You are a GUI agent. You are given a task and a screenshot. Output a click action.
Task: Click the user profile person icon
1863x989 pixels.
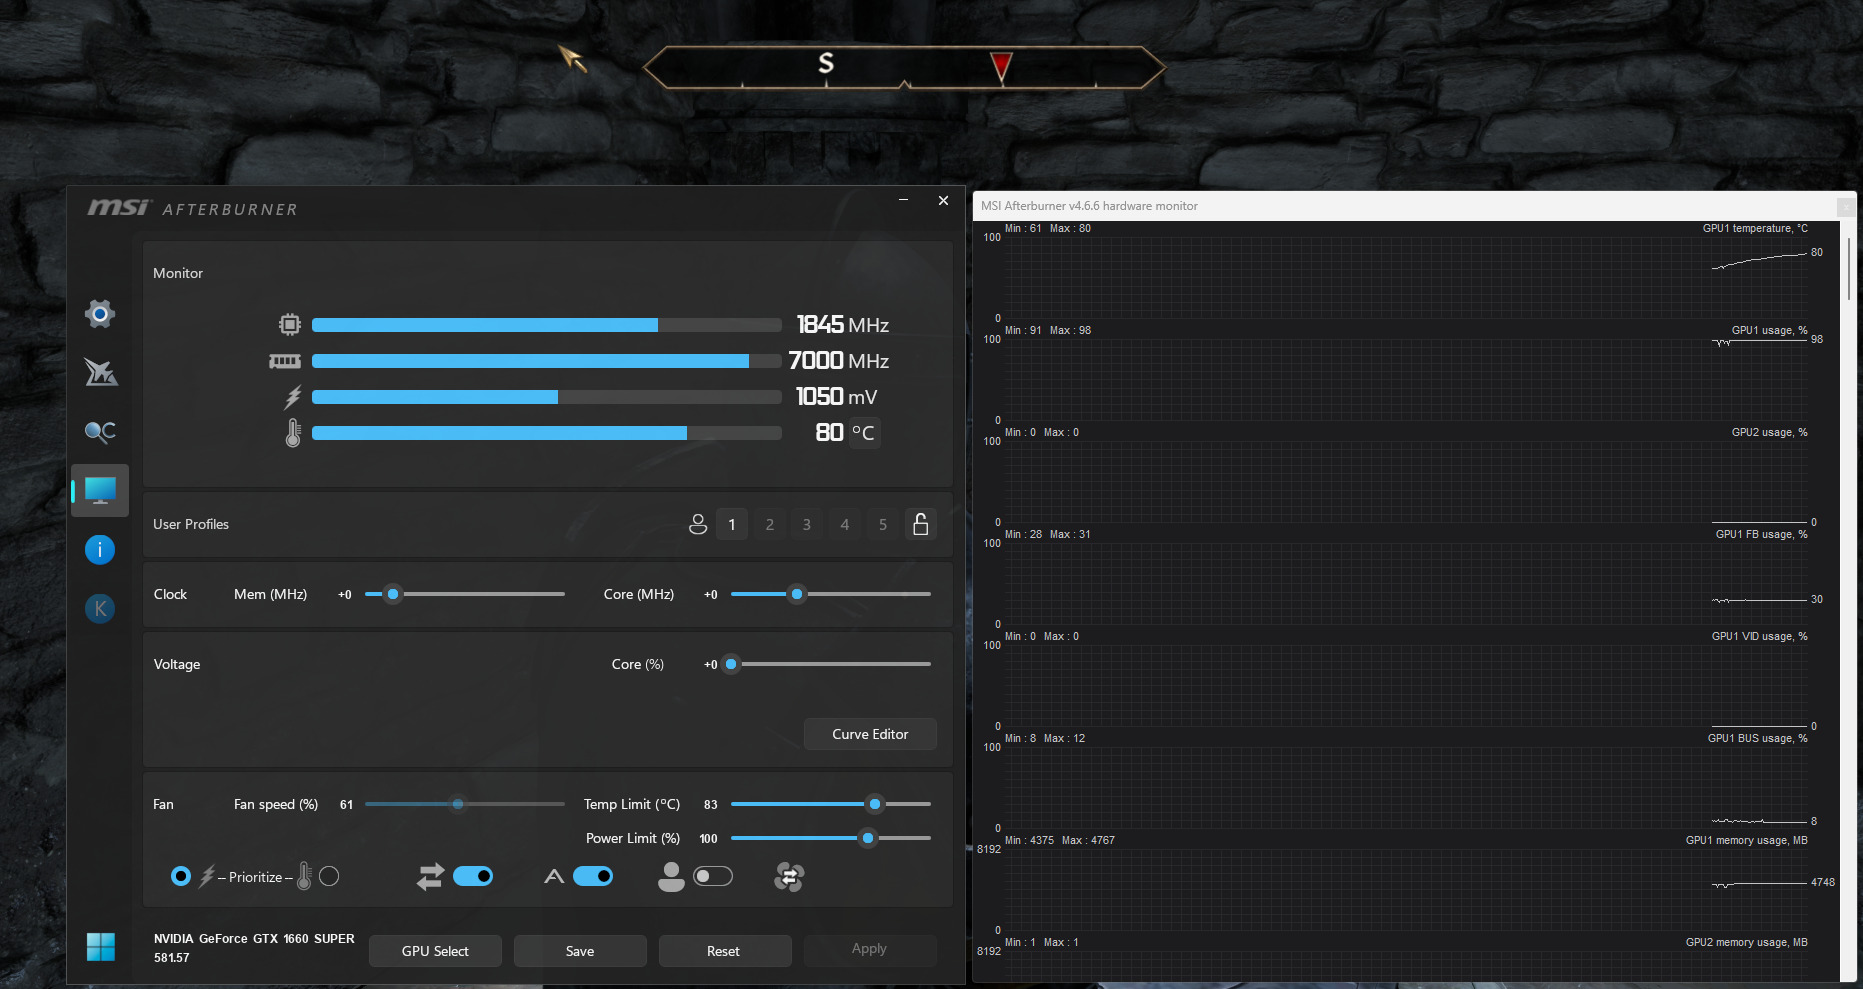[x=698, y=524]
